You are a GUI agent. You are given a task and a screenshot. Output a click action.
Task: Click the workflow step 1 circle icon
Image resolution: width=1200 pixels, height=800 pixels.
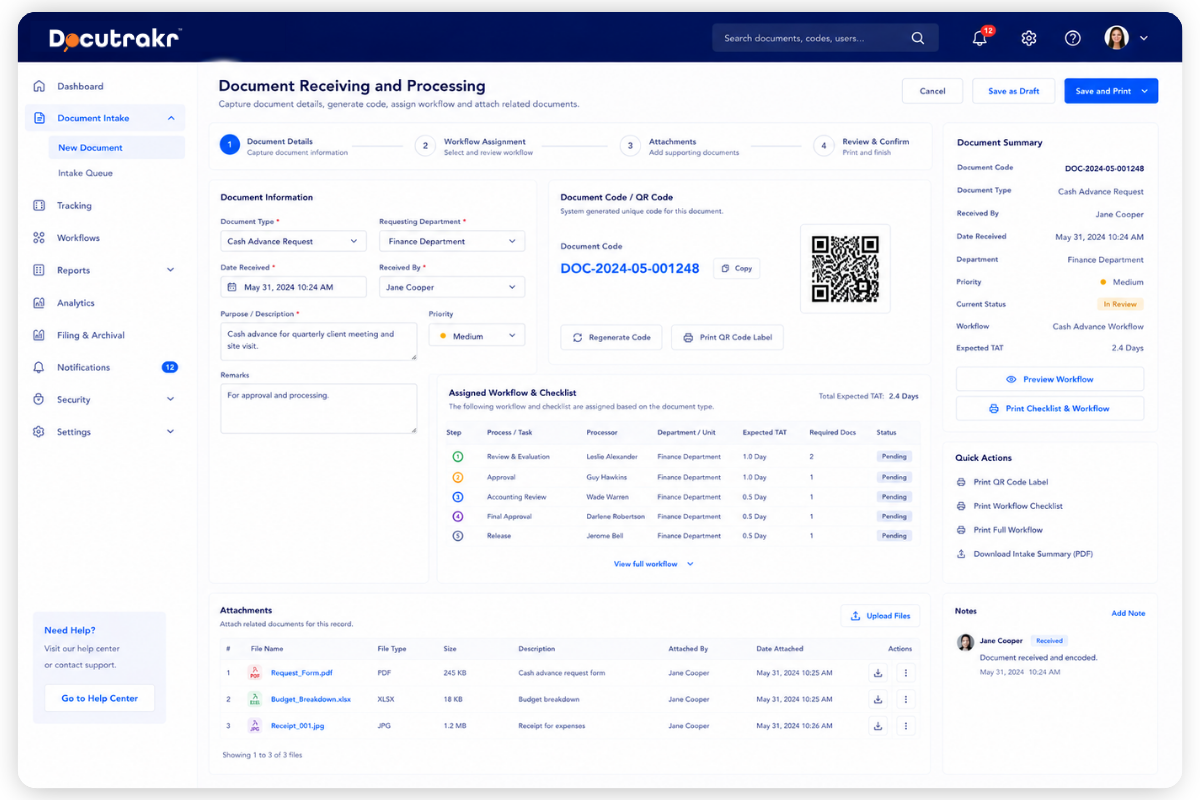pos(458,456)
